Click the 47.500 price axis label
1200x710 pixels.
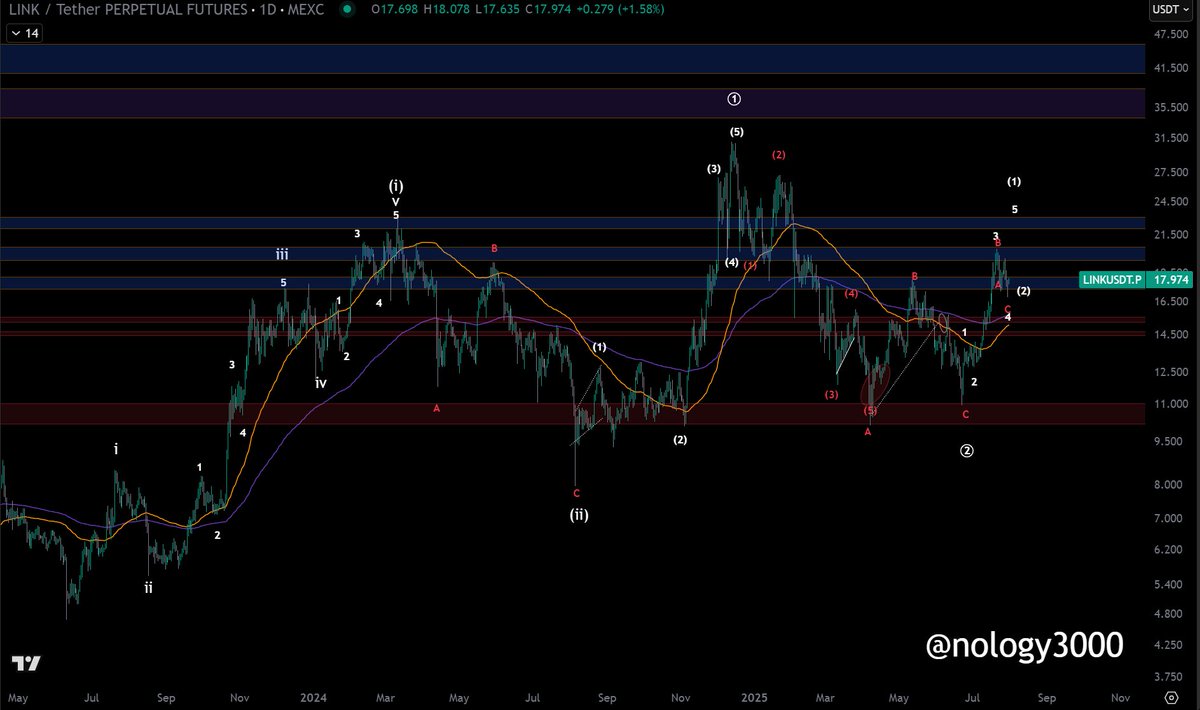[x=1170, y=35]
